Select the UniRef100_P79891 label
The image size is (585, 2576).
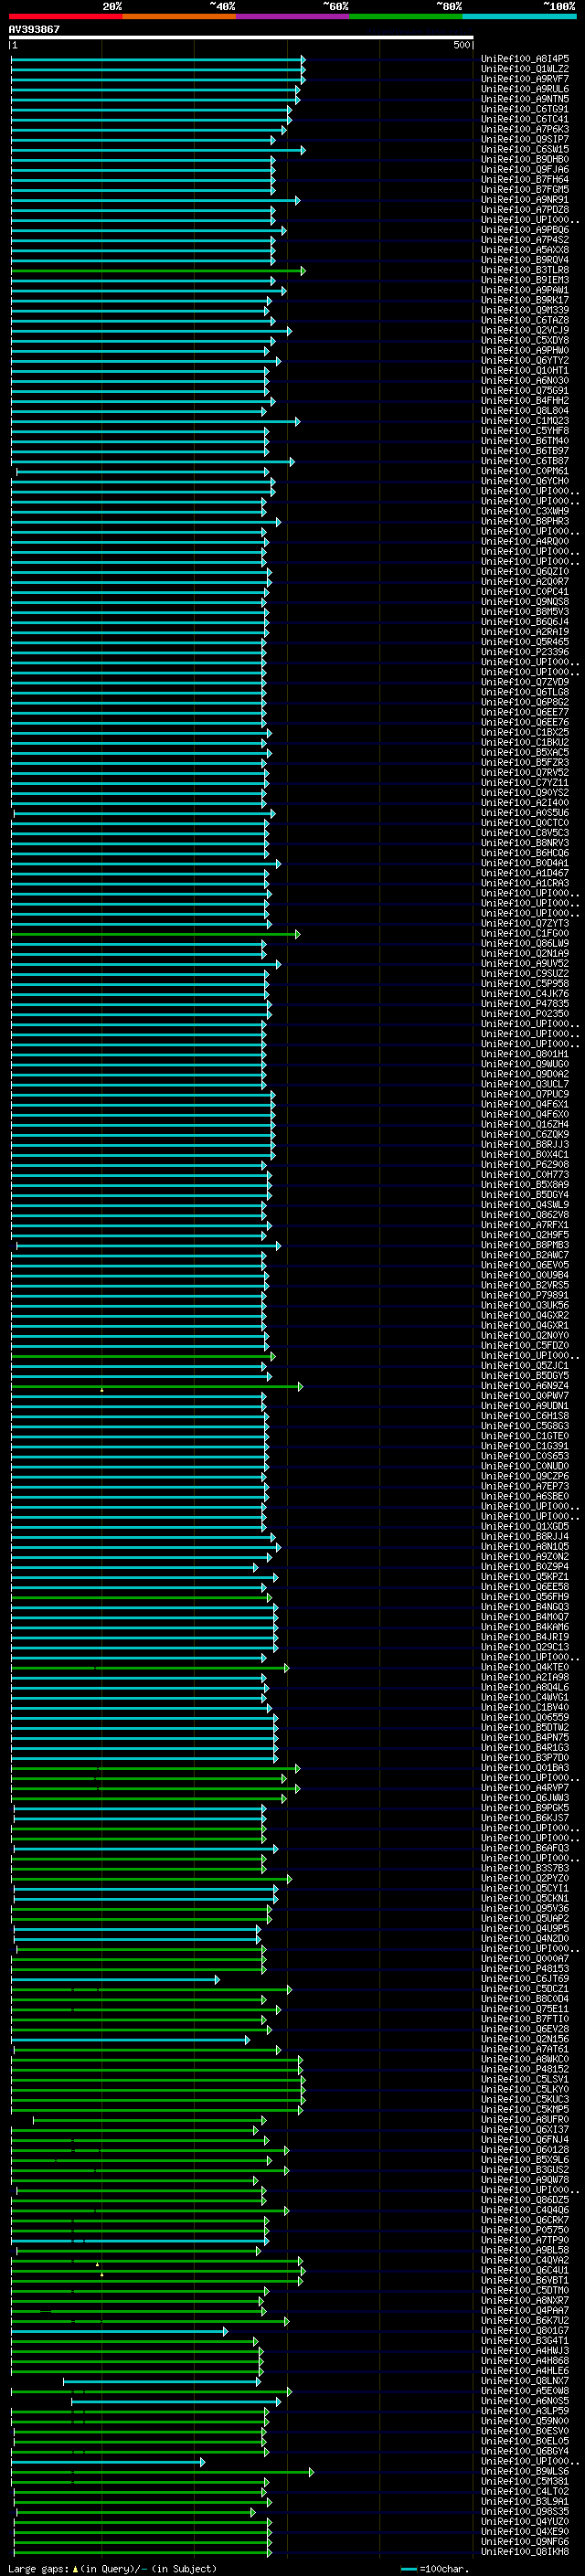(x=525, y=1296)
